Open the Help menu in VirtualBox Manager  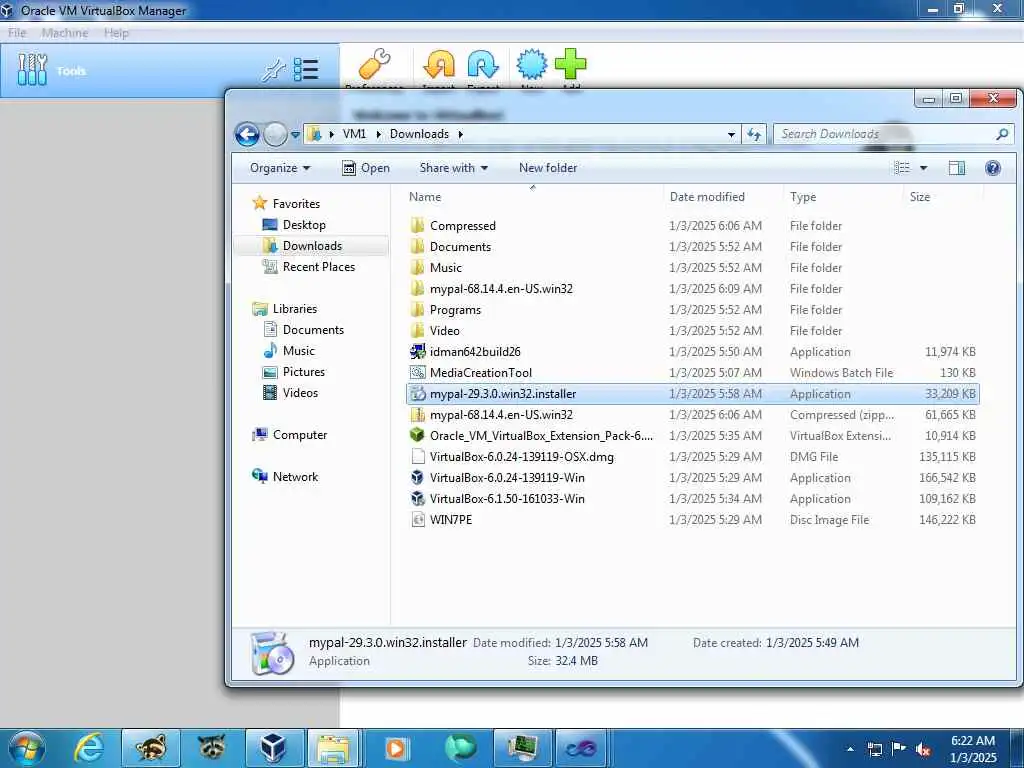pos(116,33)
